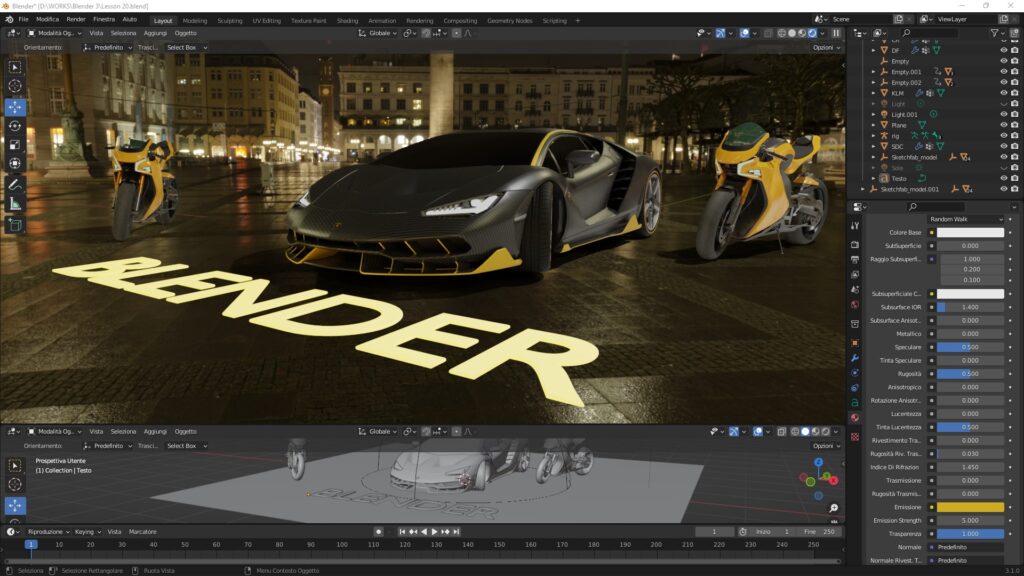Activate the Move tool in main viewport

(x=15, y=107)
